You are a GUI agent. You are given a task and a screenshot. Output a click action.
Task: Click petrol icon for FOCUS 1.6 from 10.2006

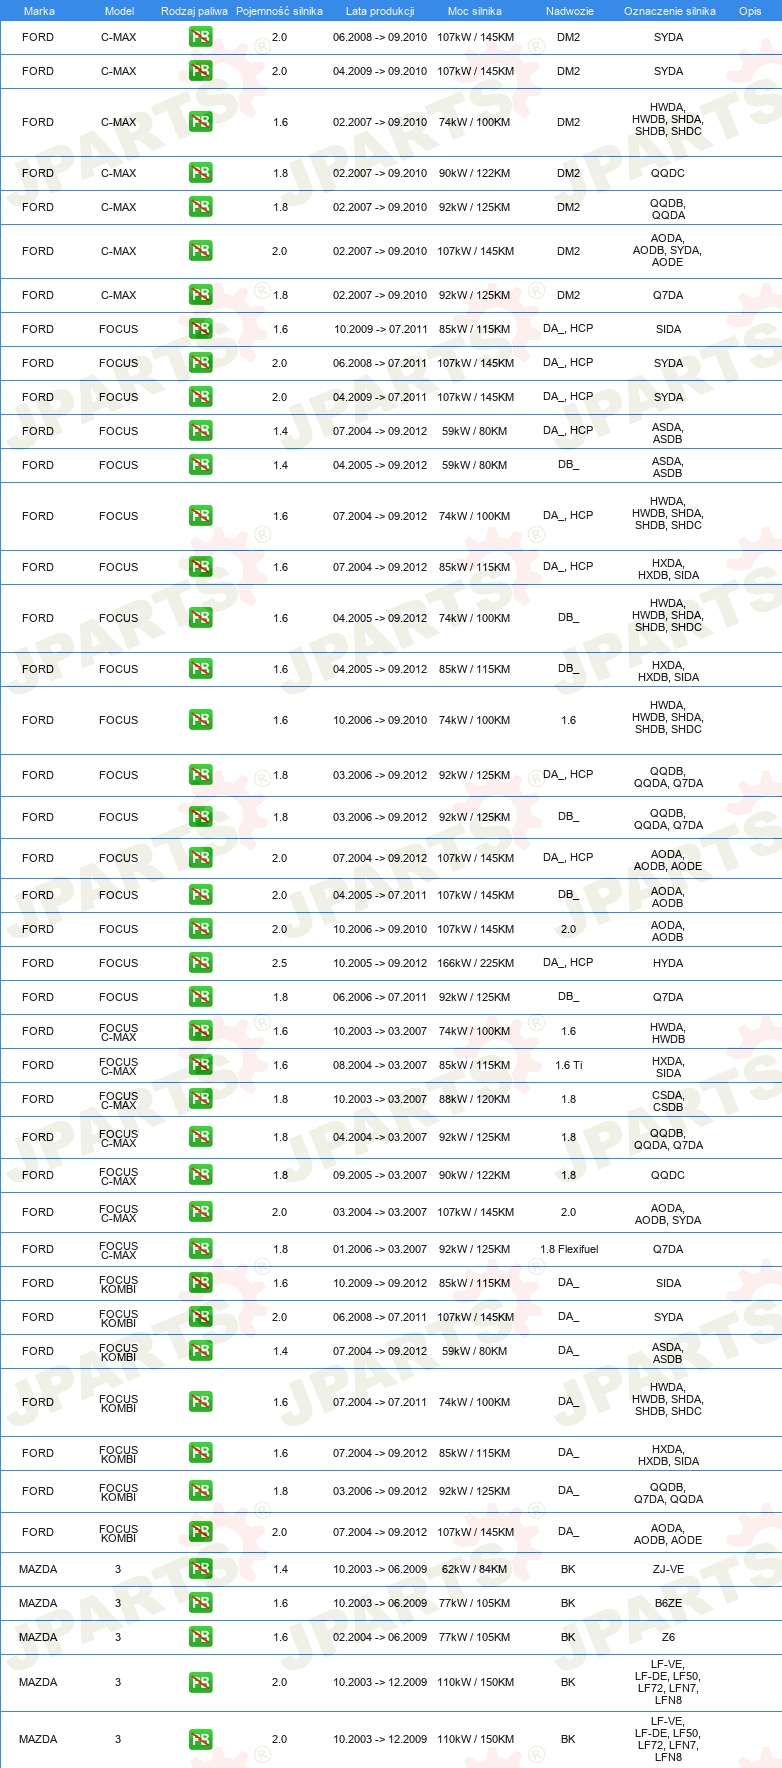pyautogui.click(x=201, y=720)
